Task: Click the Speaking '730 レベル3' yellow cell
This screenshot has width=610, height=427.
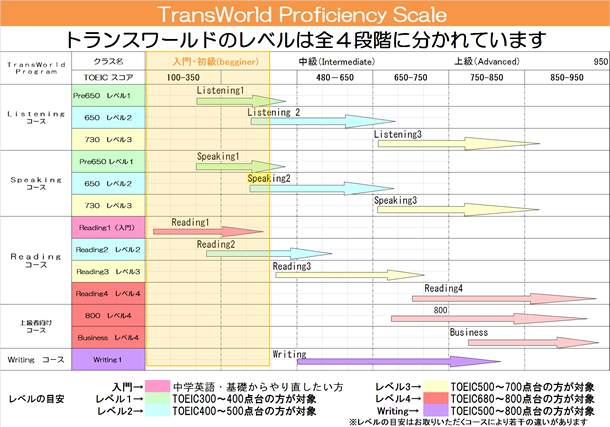Action: coord(109,205)
